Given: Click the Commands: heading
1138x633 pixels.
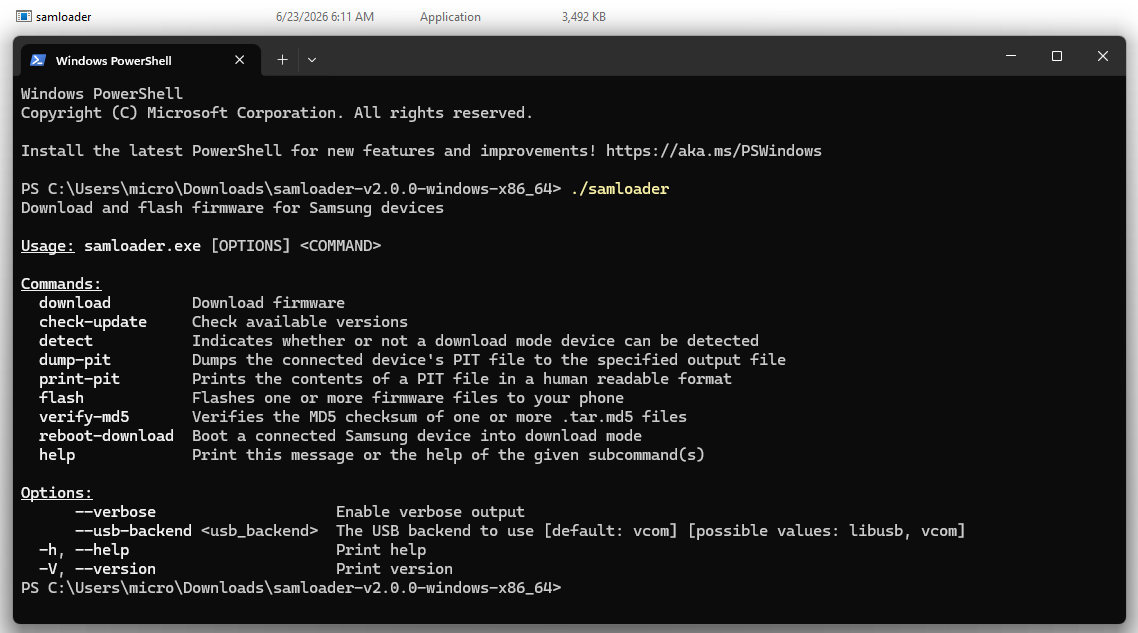Looking at the screenshot, I should pos(61,284).
